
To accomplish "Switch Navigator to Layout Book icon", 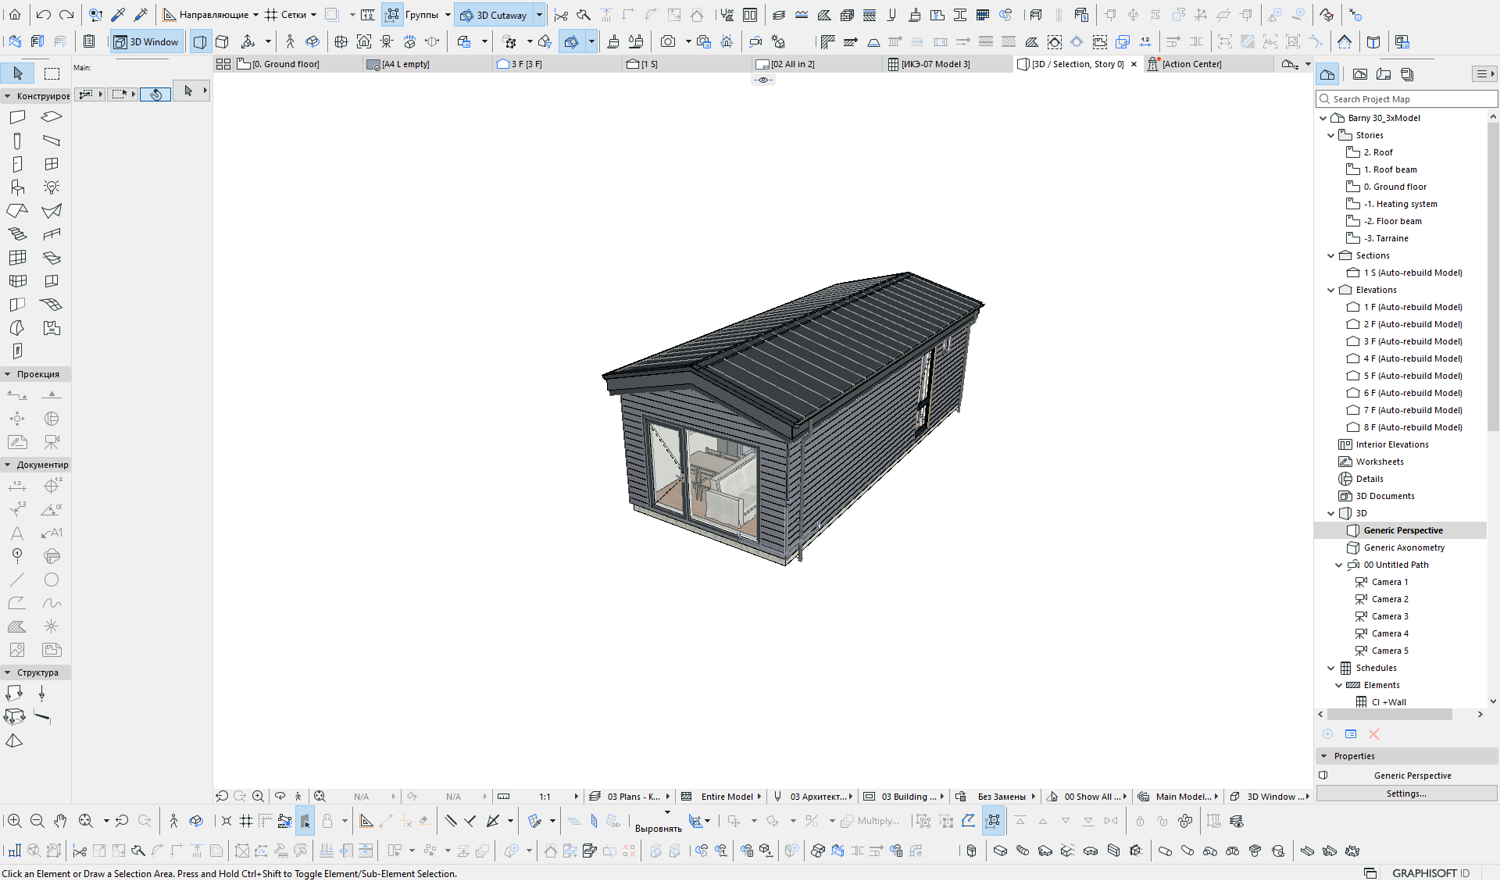I will (1384, 74).
